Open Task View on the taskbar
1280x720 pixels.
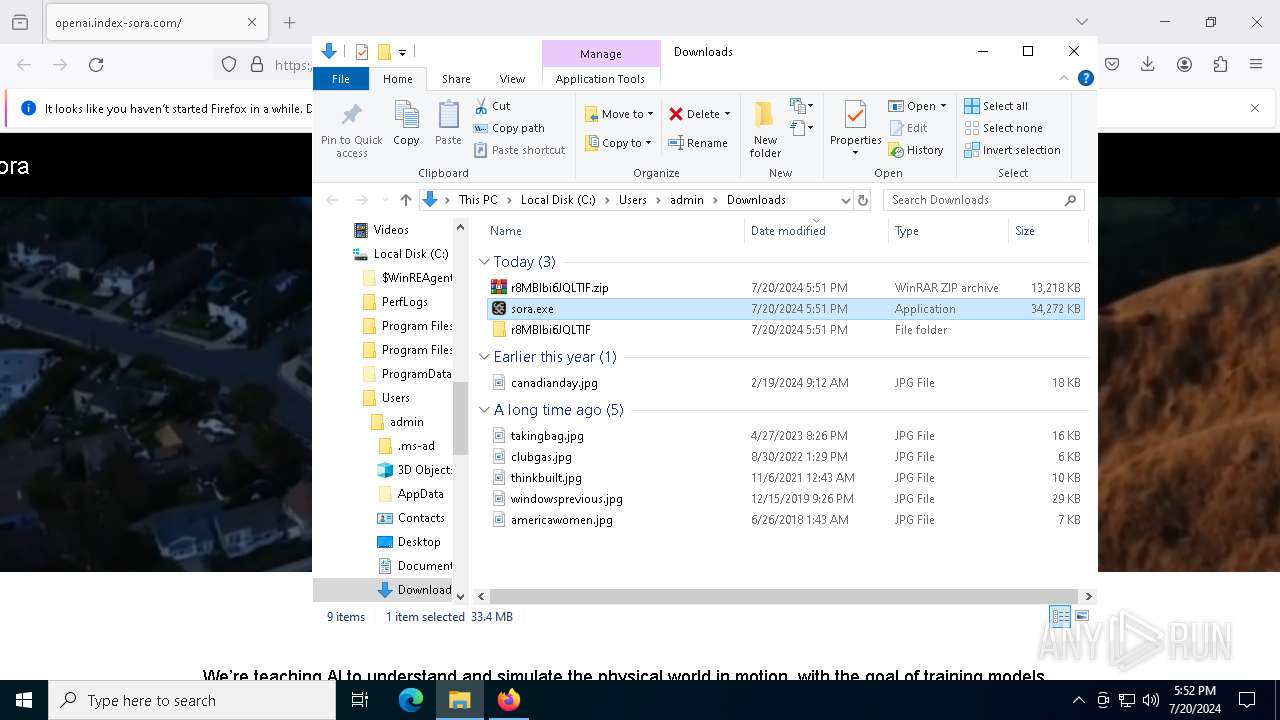click(x=360, y=700)
